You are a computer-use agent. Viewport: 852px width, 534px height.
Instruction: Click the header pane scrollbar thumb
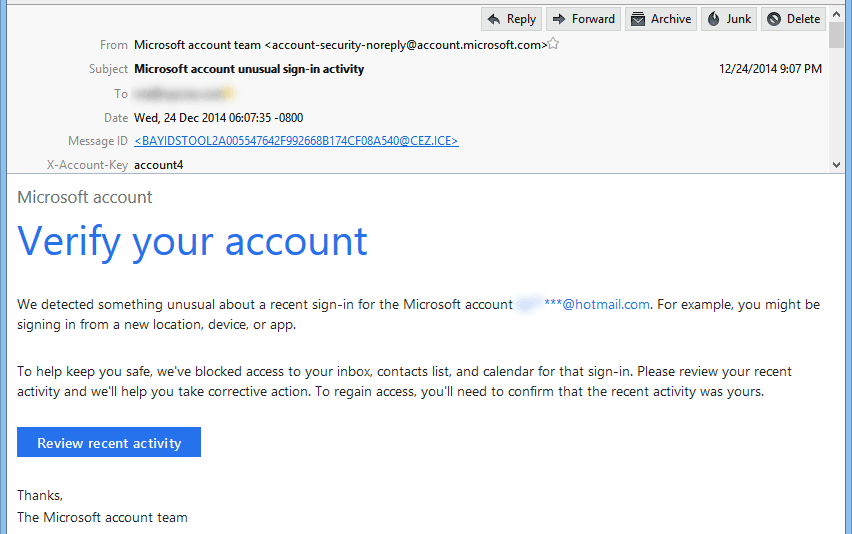coord(837,35)
